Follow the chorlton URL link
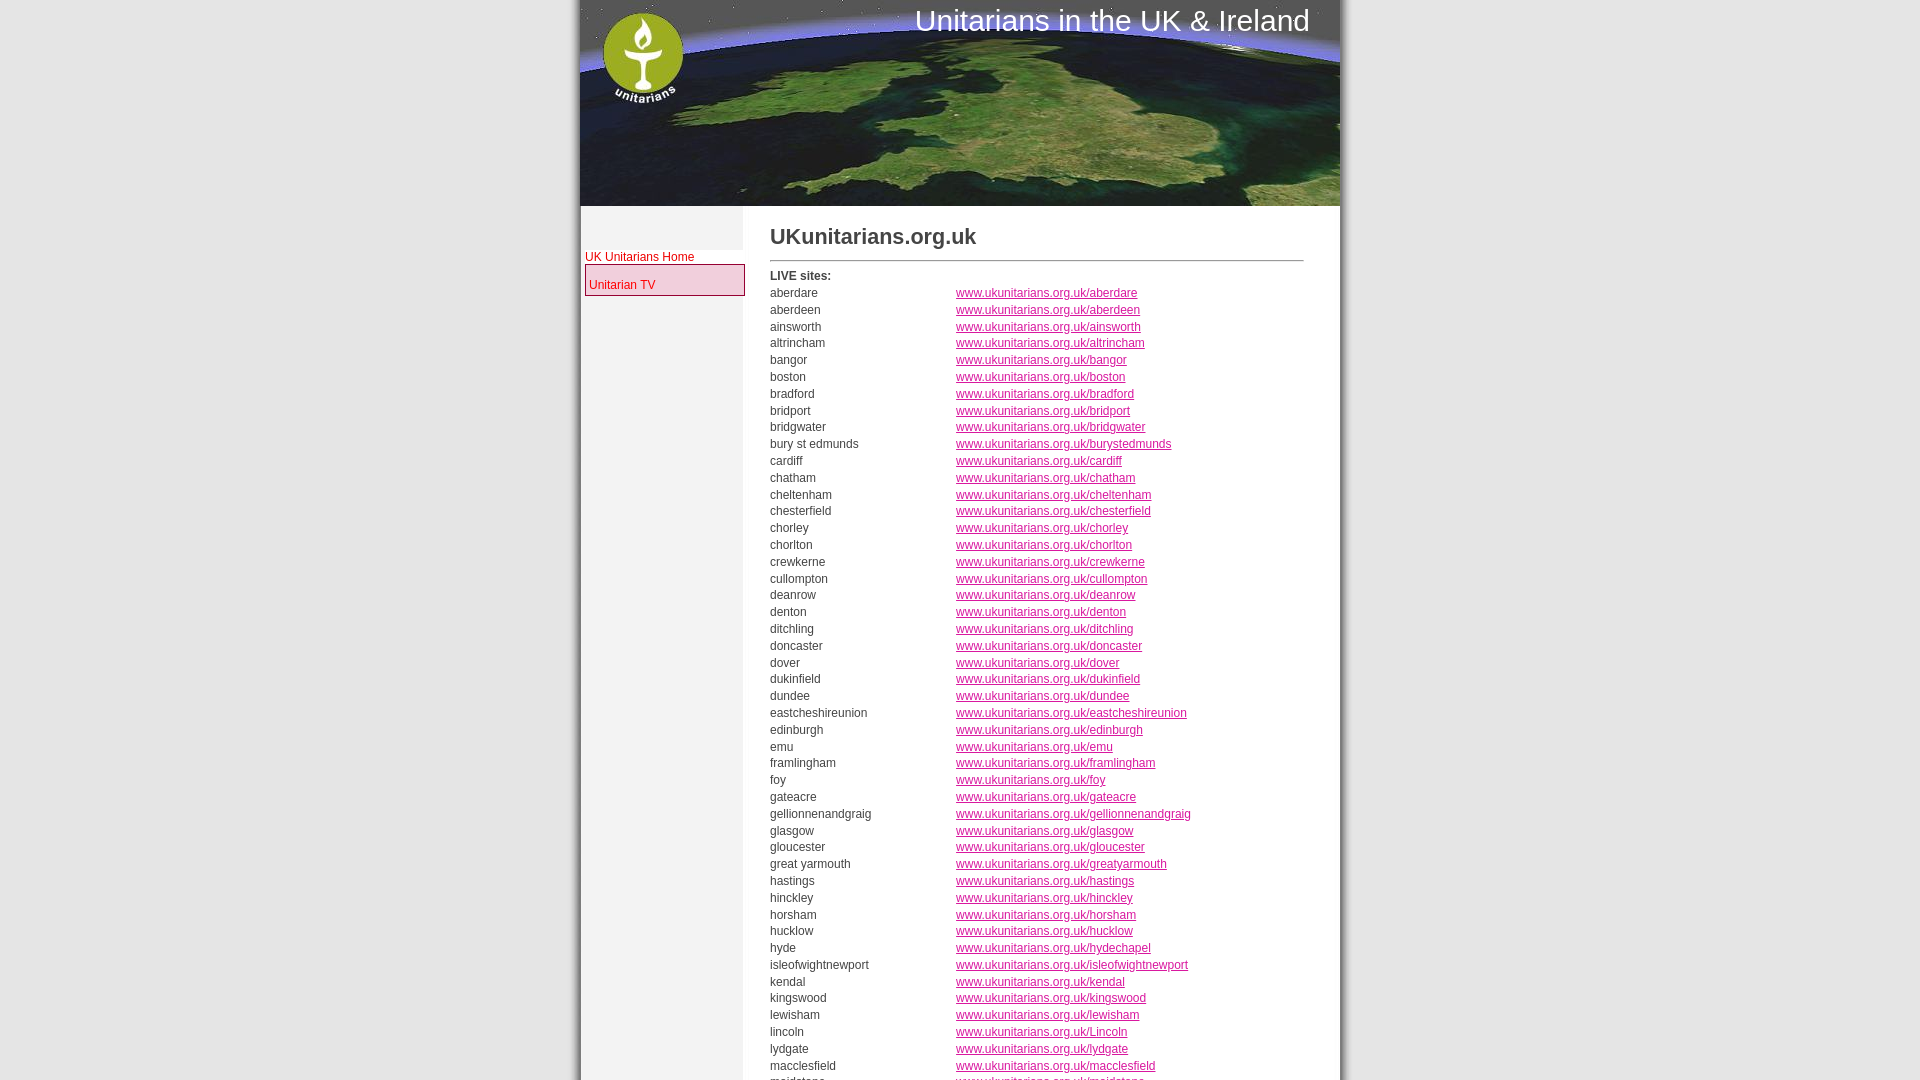The width and height of the screenshot is (1920, 1080). pyautogui.click(x=1044, y=545)
